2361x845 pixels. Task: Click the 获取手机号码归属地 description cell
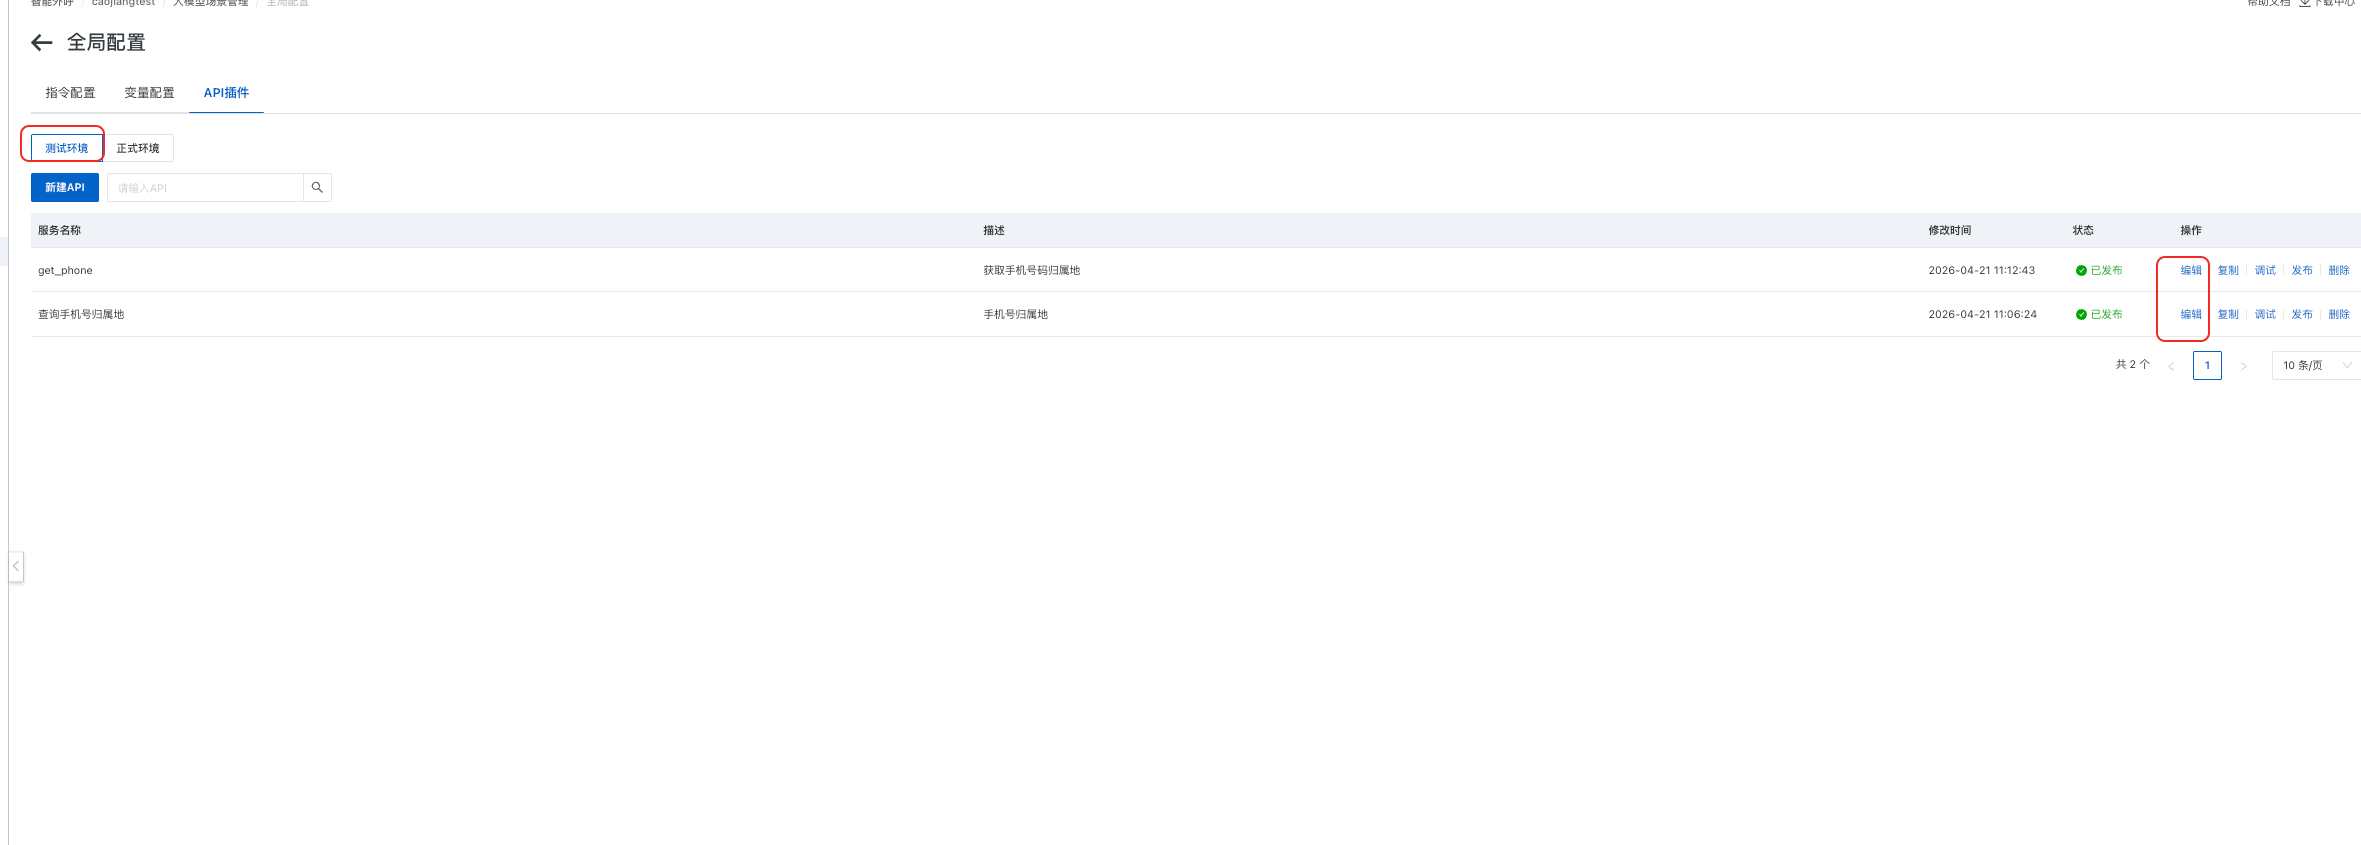point(1031,270)
